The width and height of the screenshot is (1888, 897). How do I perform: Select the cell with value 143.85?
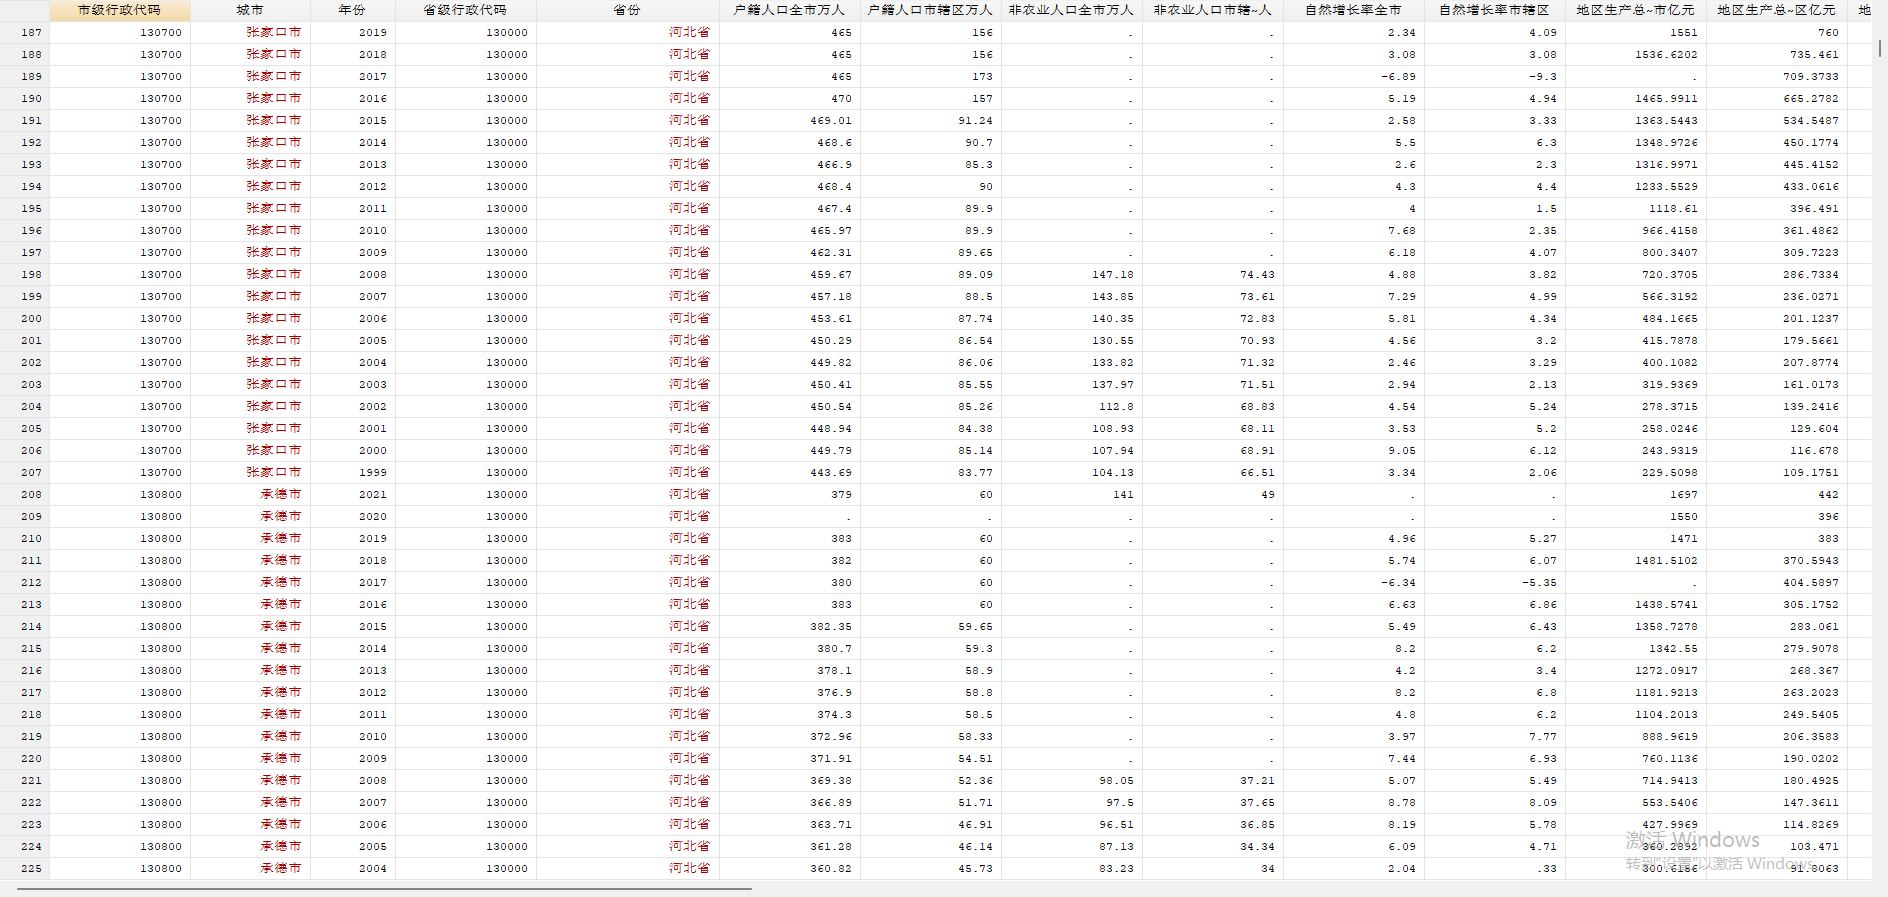1071,297
